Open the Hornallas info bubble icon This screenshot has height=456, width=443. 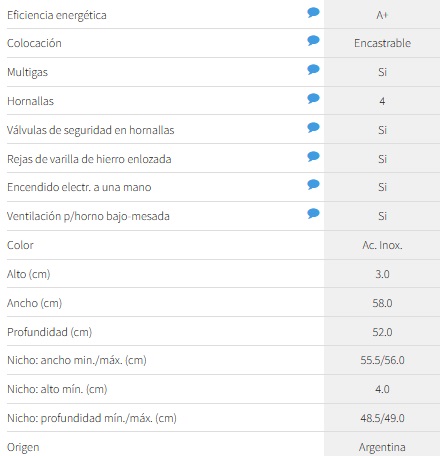pyautogui.click(x=313, y=99)
